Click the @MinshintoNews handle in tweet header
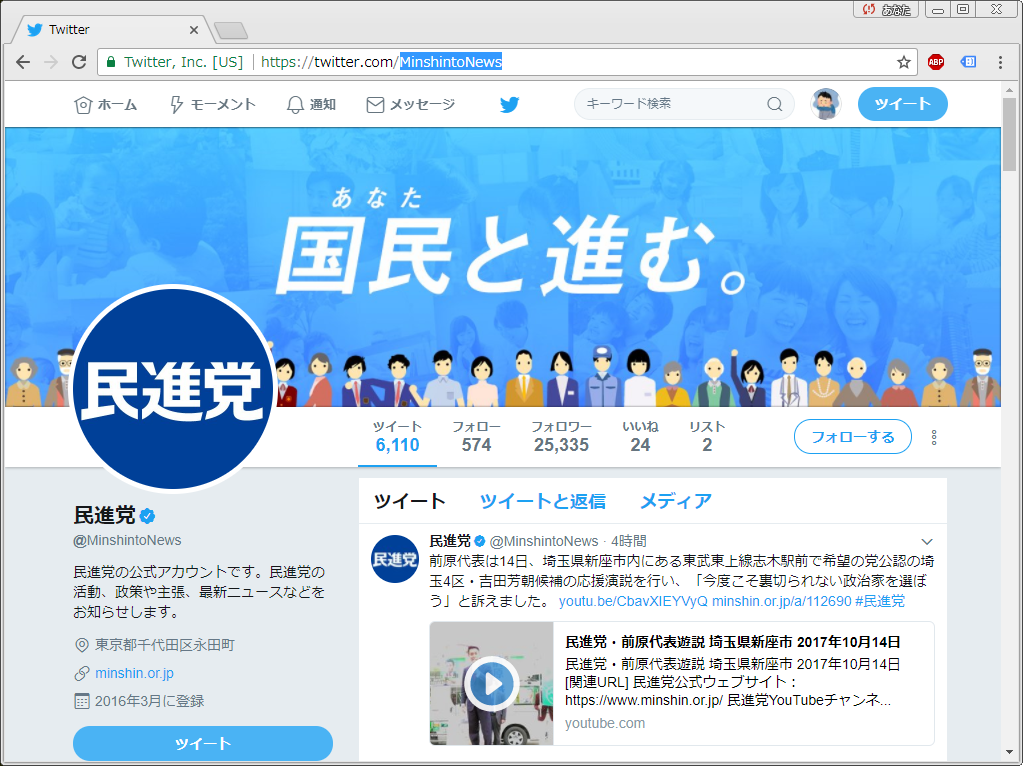The width and height of the screenshot is (1023, 766). click(x=543, y=542)
